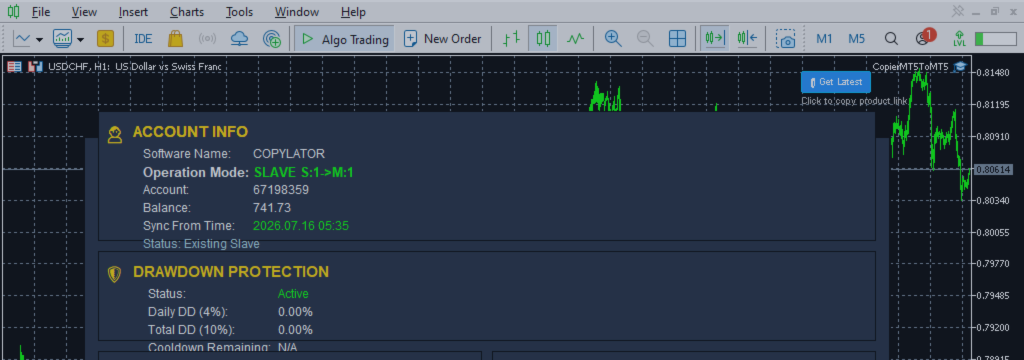Click the SLAVE S:1->M:1 operation mode value
The image size is (1024, 360).
pos(304,172)
